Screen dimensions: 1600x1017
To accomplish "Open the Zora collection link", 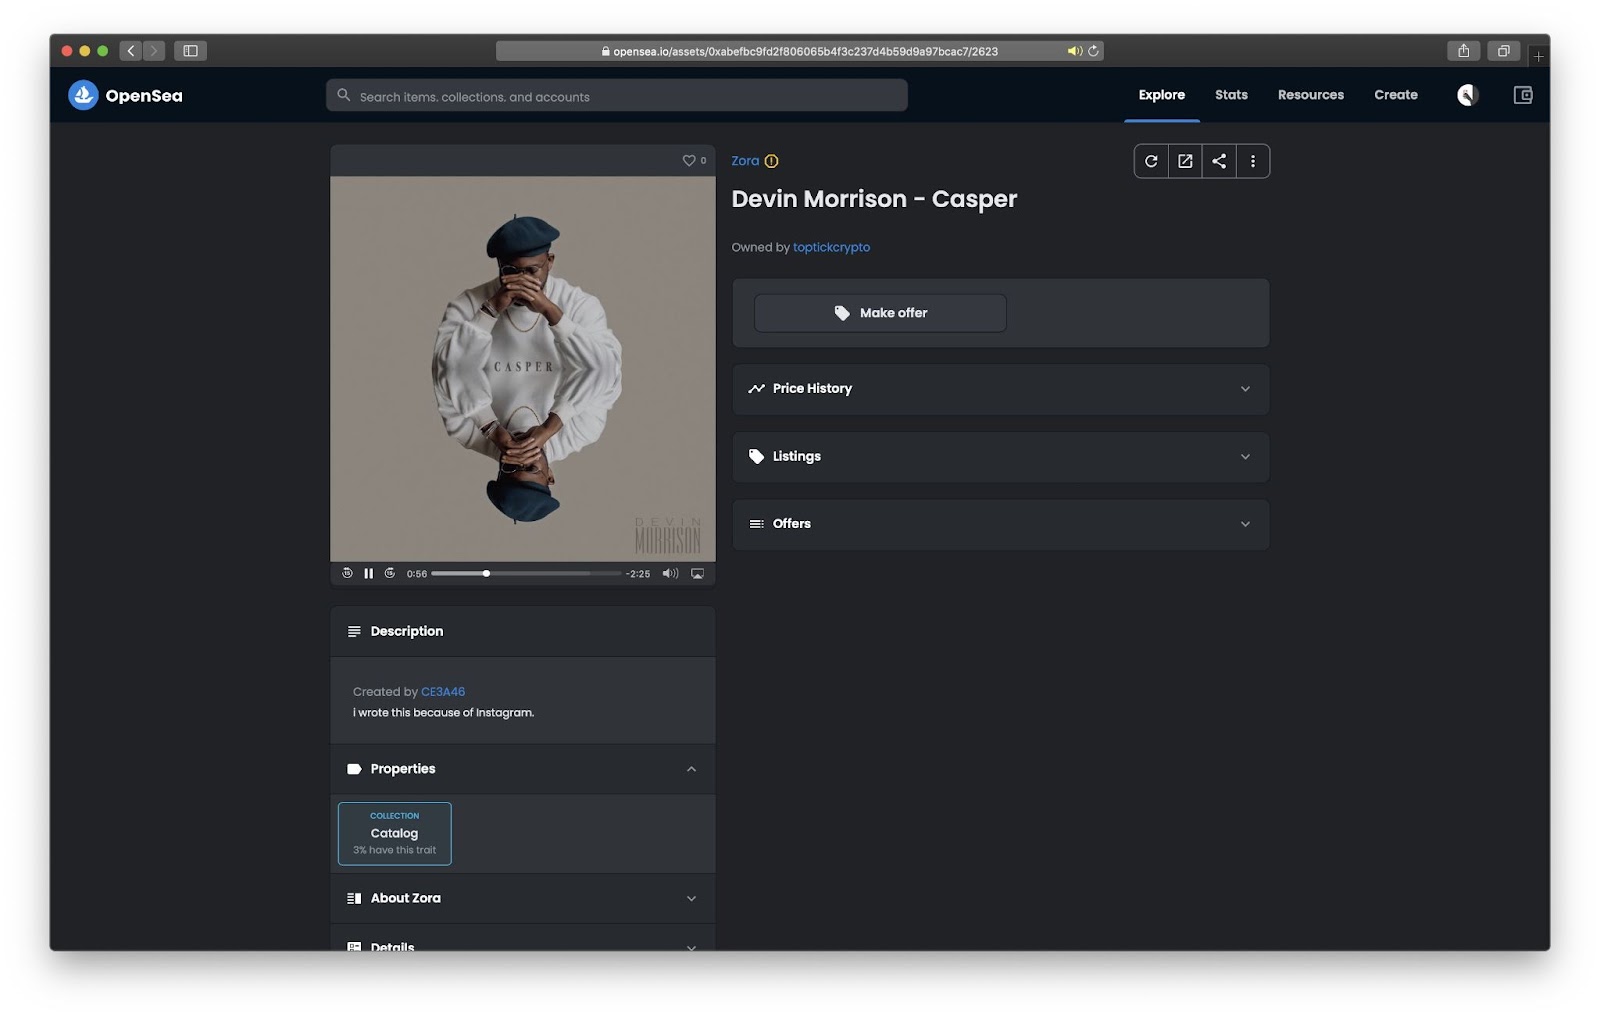I will click(745, 161).
